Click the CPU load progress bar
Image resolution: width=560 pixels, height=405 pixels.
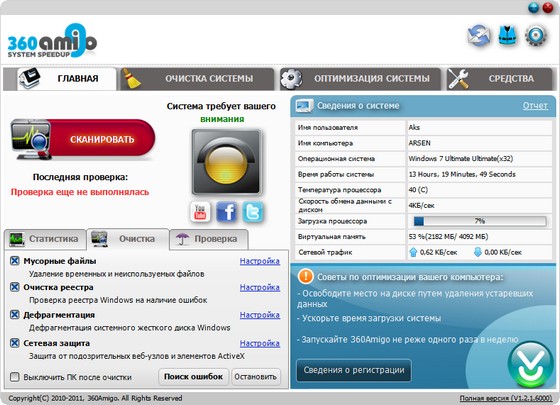pyautogui.click(x=480, y=221)
